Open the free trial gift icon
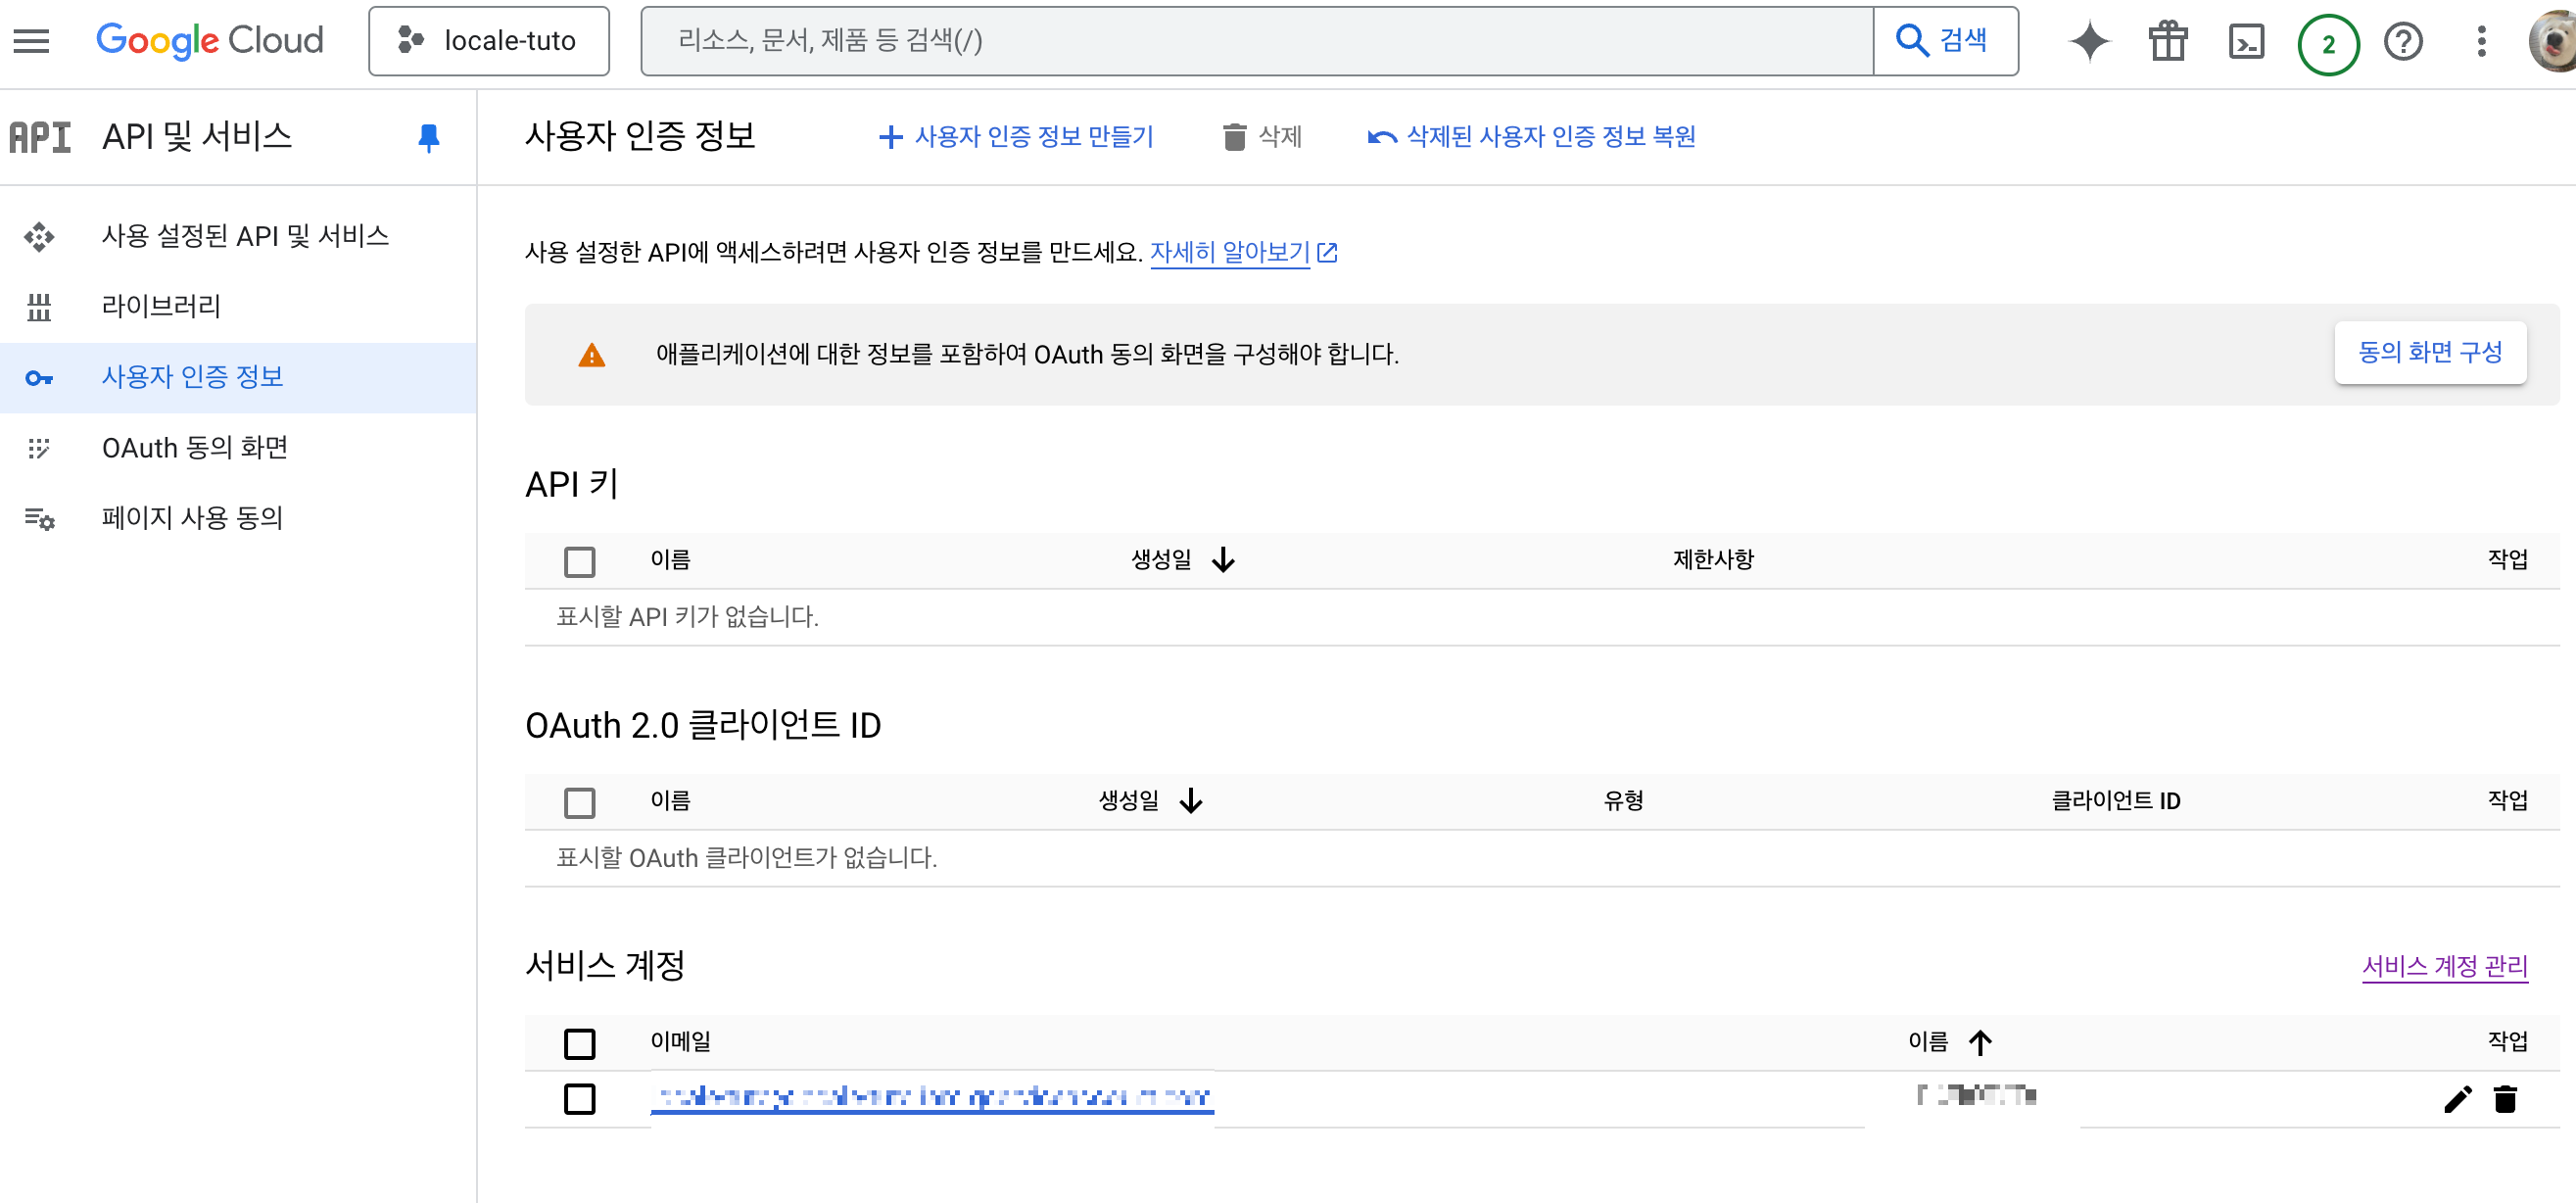 point(2167,42)
